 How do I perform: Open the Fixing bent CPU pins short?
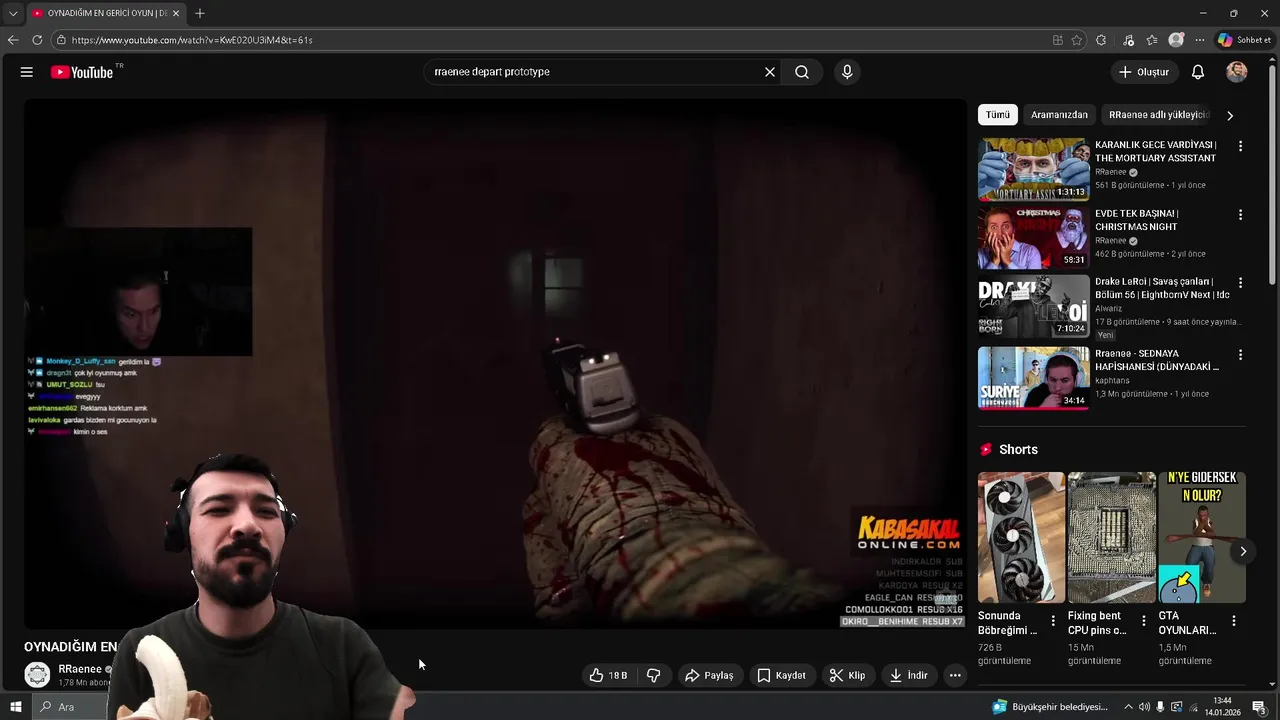pos(1111,537)
